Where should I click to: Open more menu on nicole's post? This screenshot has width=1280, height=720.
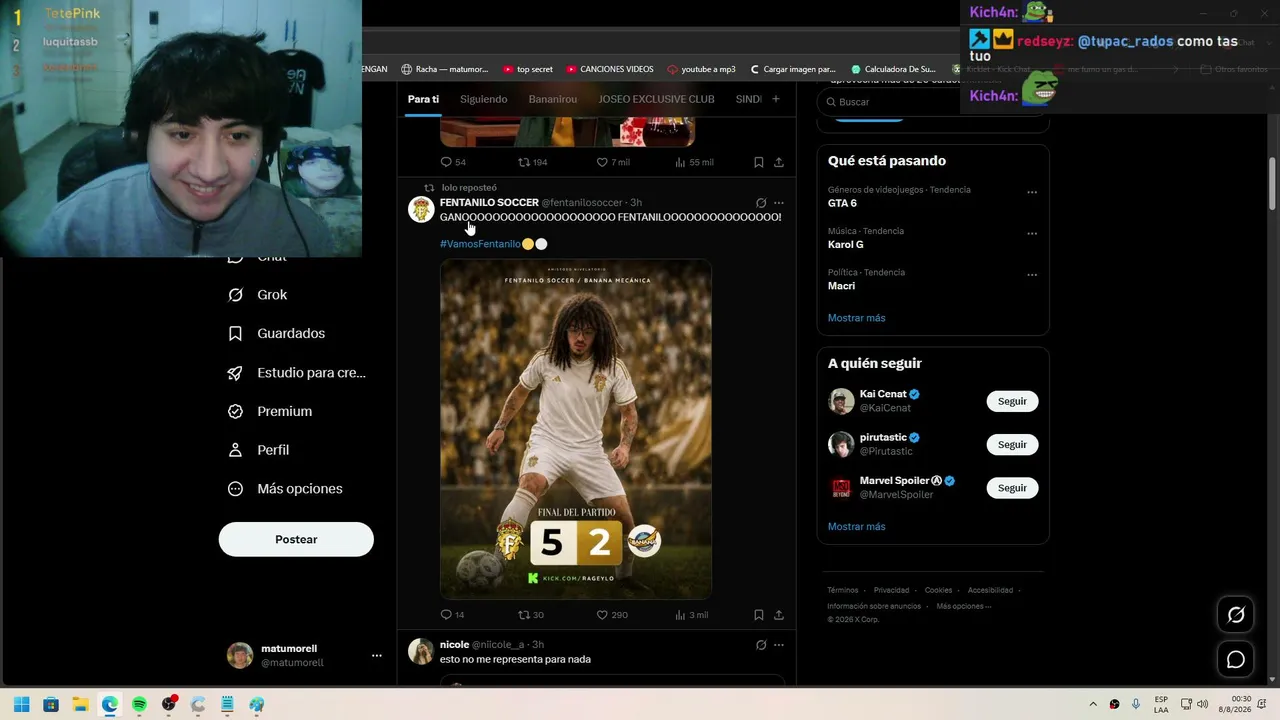779,645
